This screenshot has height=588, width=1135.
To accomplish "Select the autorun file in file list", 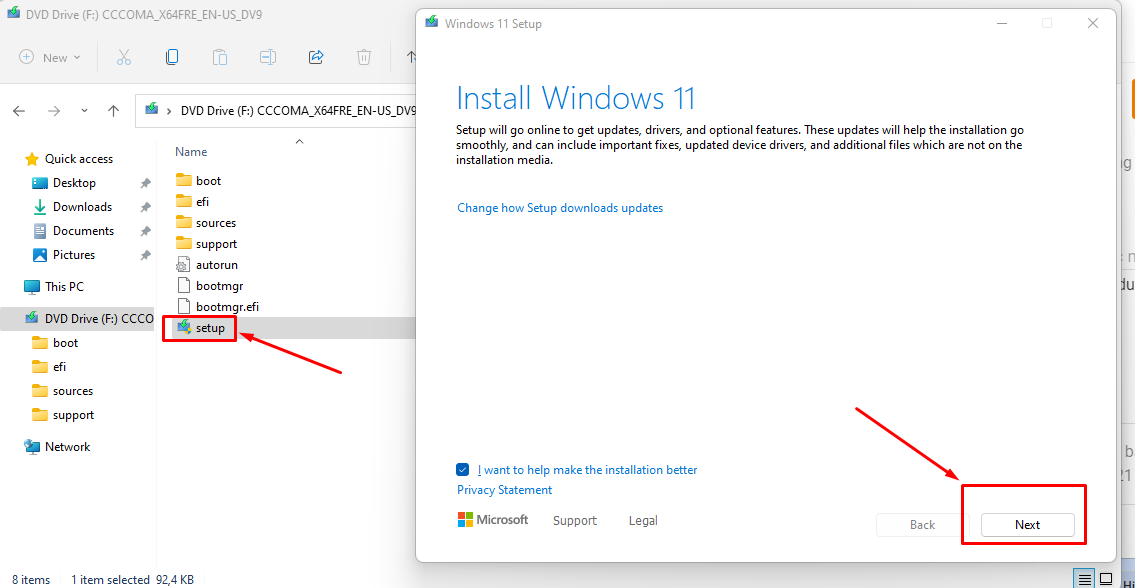I will (216, 264).
